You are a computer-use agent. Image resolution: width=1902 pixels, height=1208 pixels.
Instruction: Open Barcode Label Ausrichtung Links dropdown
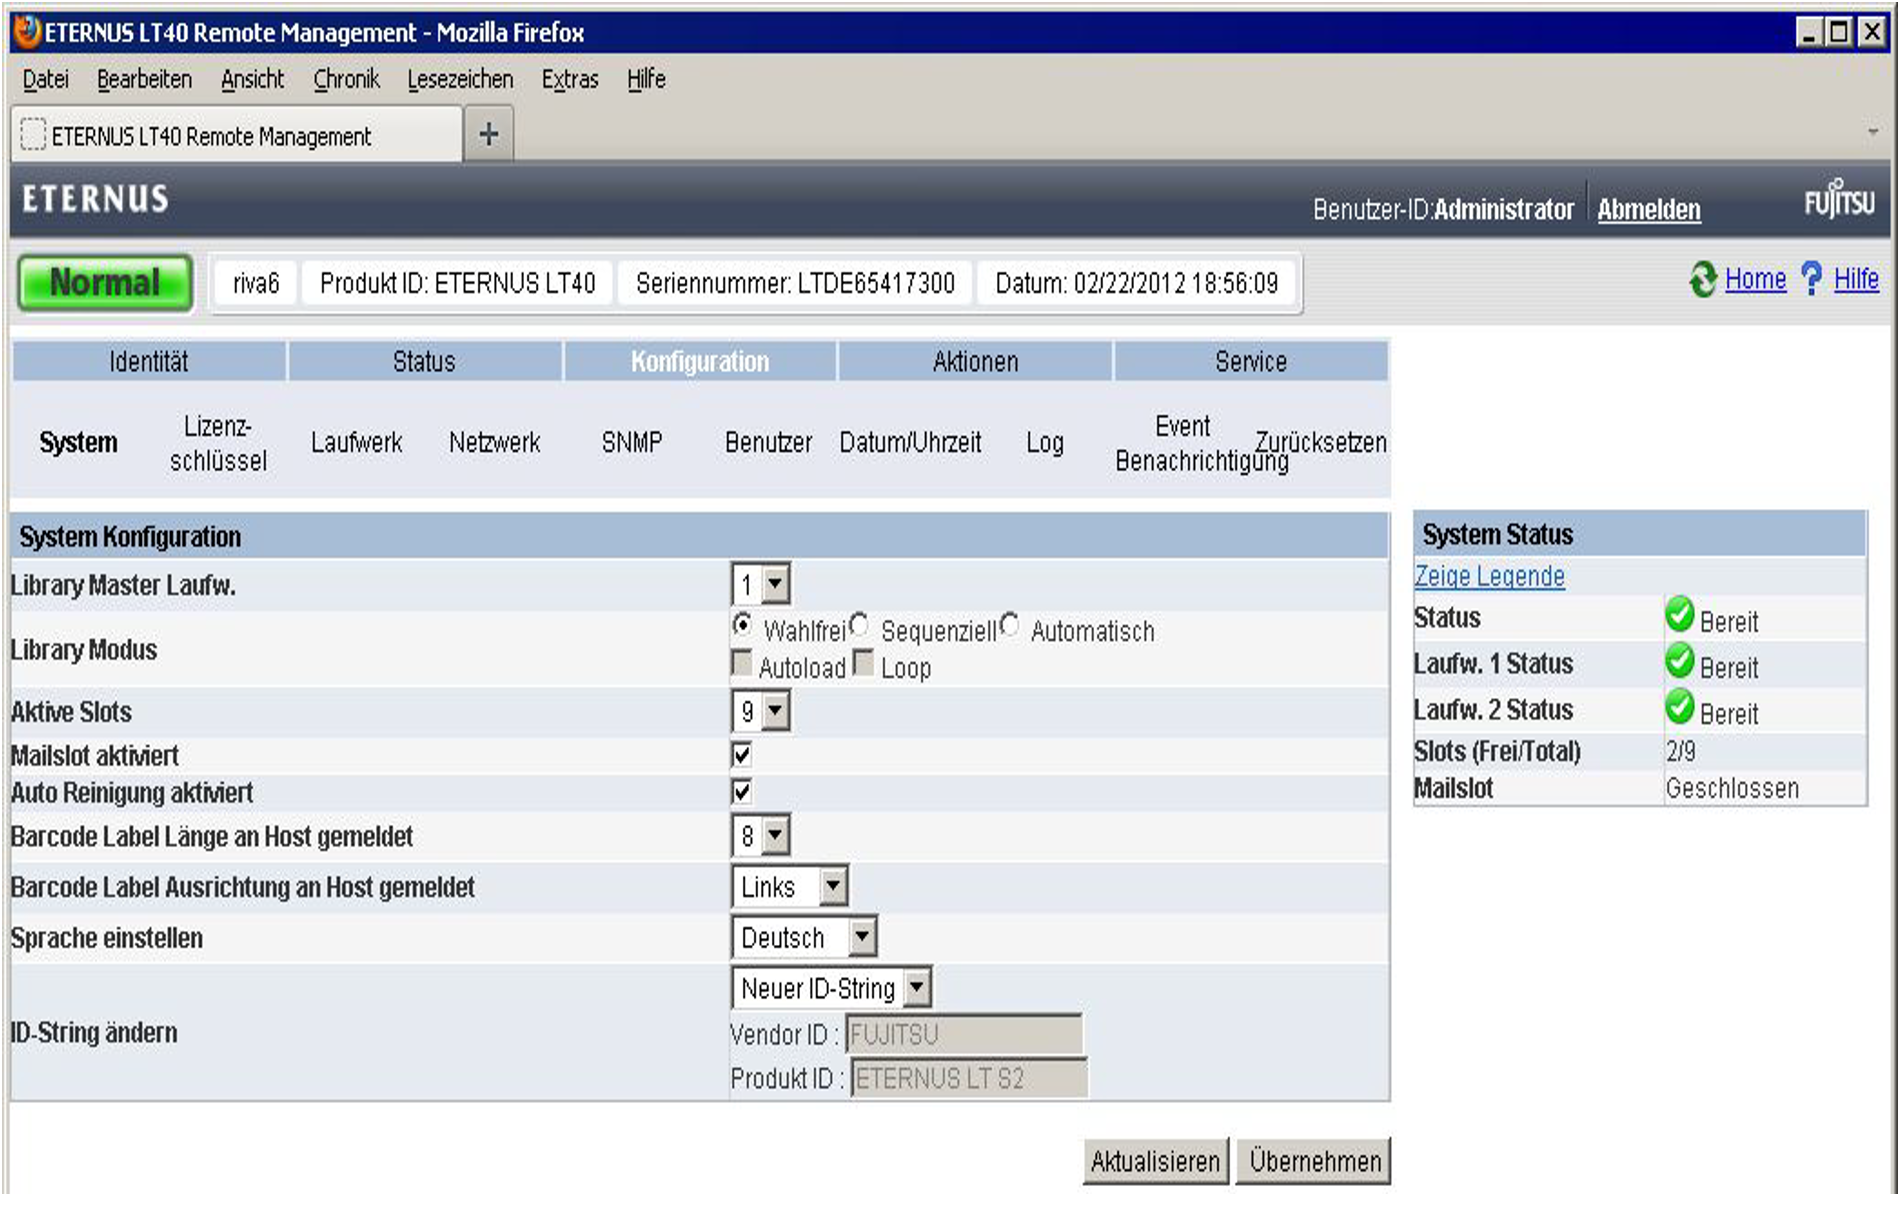(x=790, y=886)
